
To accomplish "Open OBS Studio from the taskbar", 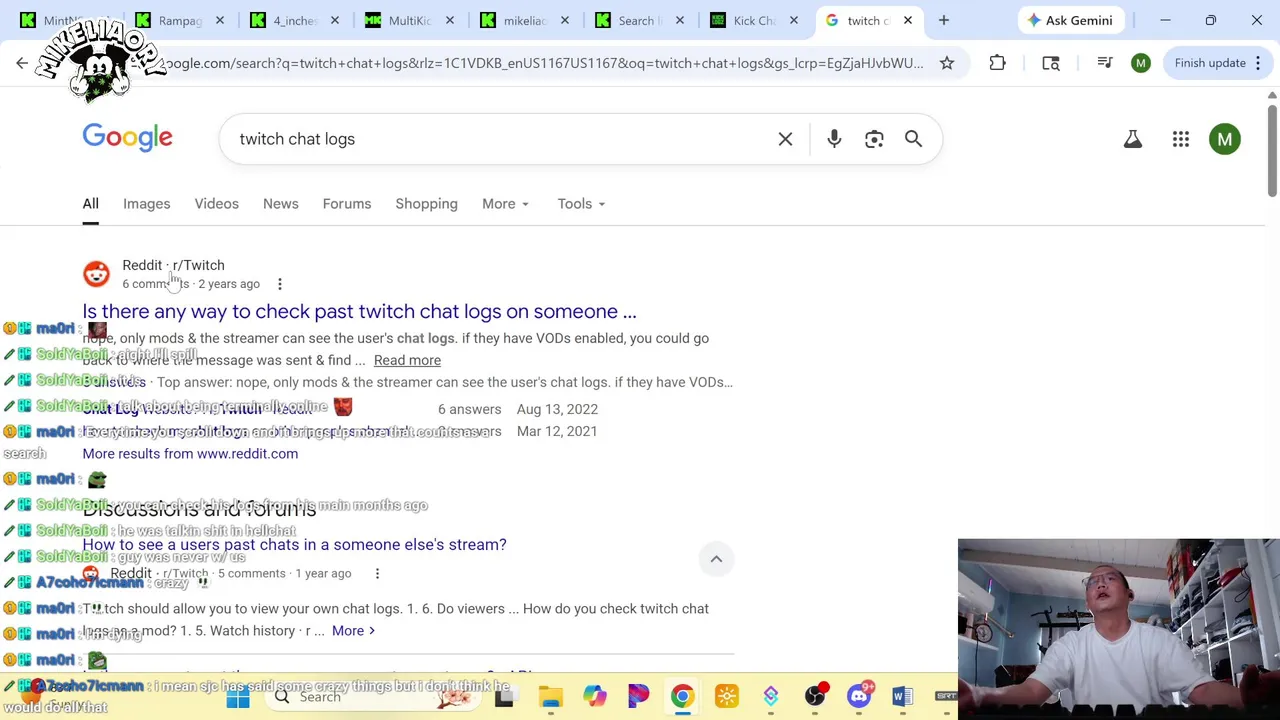I will click(815, 697).
